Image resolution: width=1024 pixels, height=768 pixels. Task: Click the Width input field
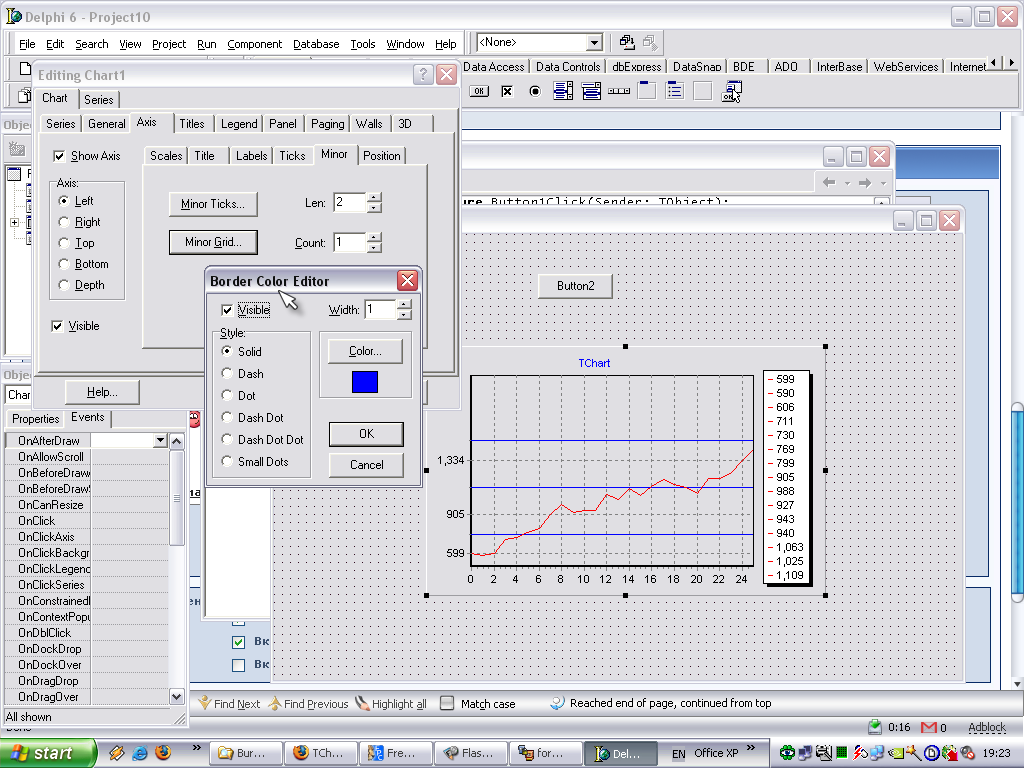pos(379,310)
